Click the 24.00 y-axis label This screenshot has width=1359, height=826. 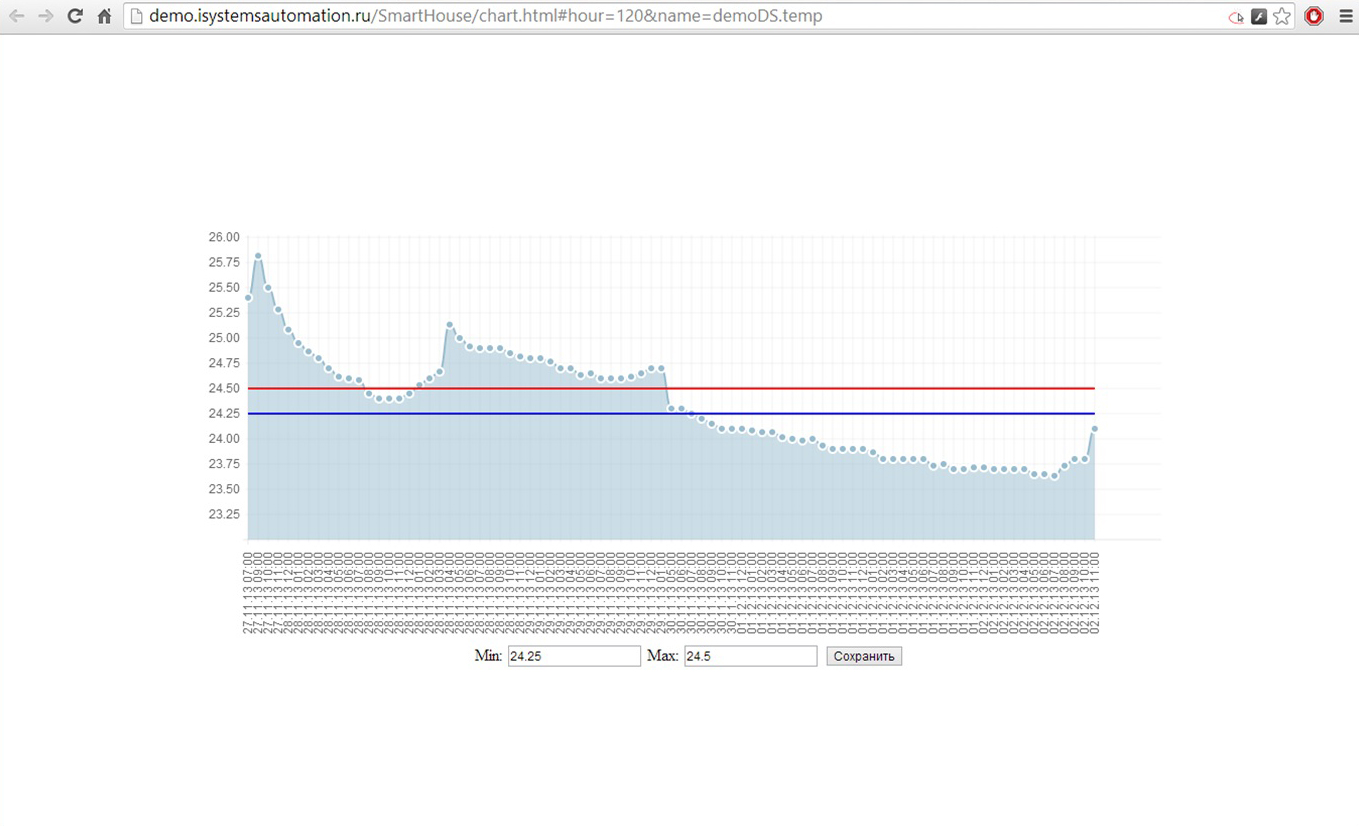tap(224, 439)
